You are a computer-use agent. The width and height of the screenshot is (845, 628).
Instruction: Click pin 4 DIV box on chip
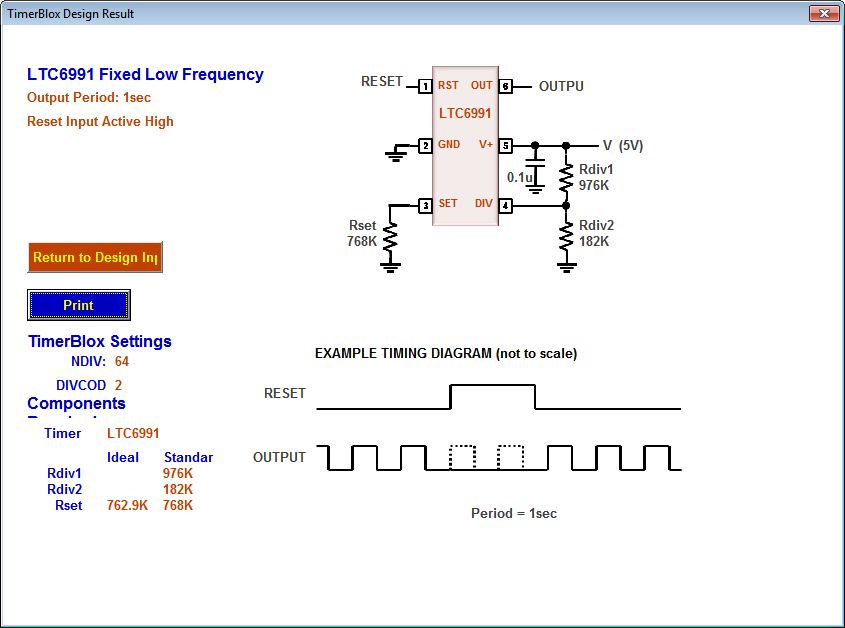506,205
